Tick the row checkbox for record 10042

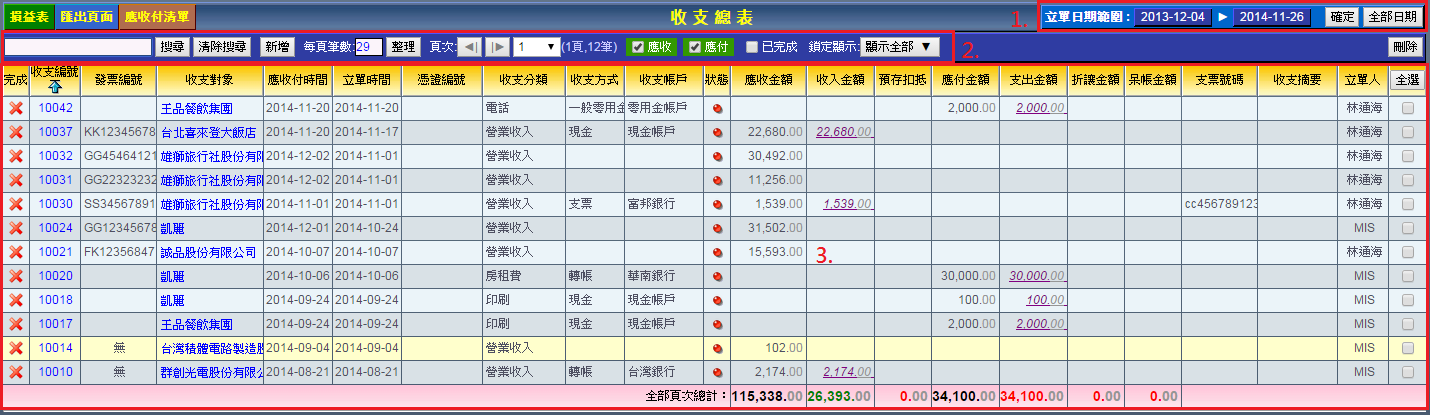(1407, 108)
